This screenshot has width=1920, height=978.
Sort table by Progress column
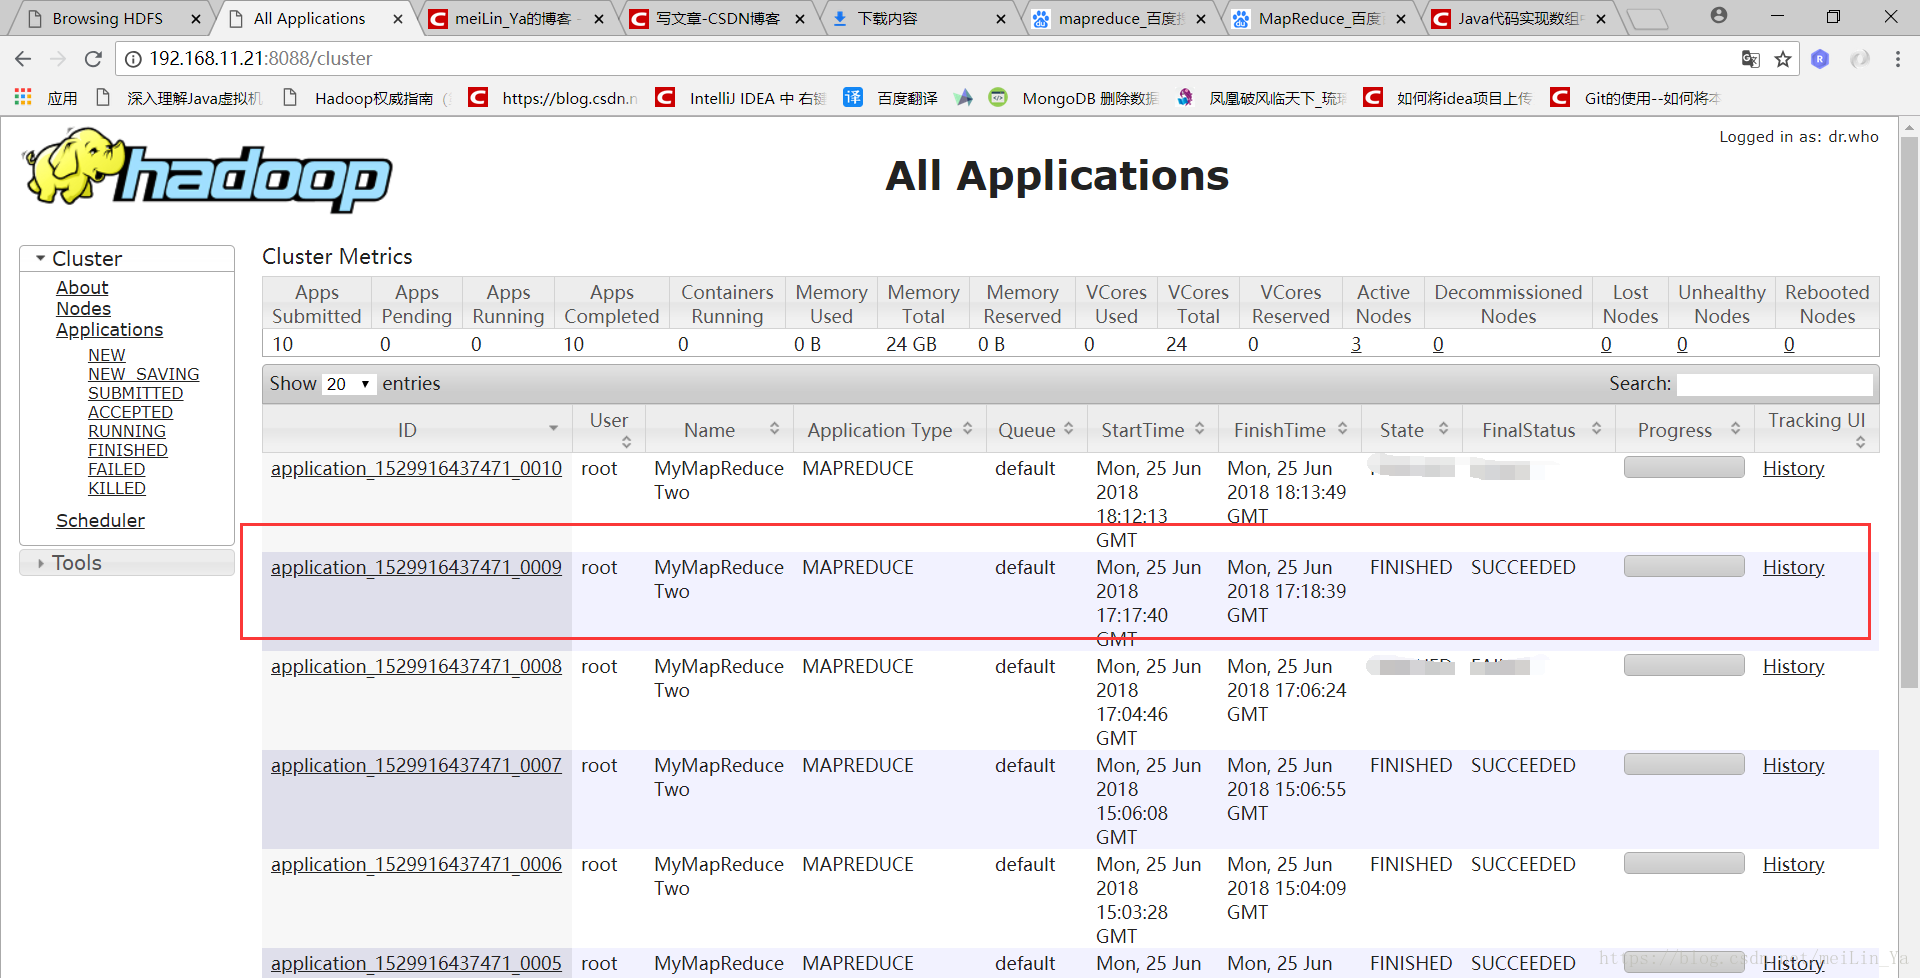1735,428
